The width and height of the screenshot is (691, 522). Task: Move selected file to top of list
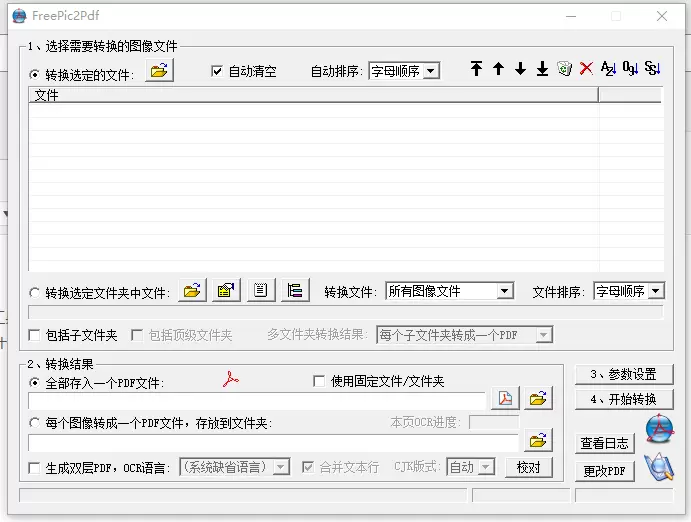(x=476, y=69)
